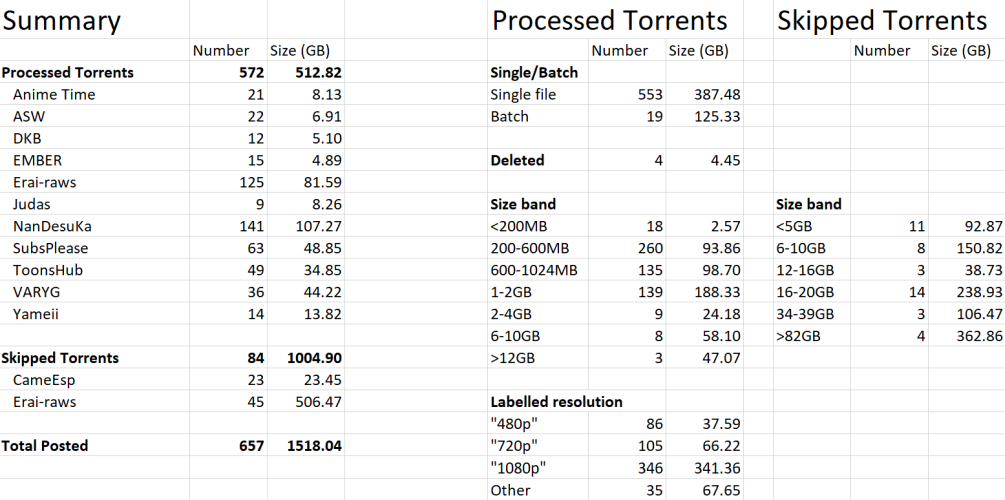The image size is (1005, 500).
Task: Click the Summary heading cell
Action: (62, 20)
